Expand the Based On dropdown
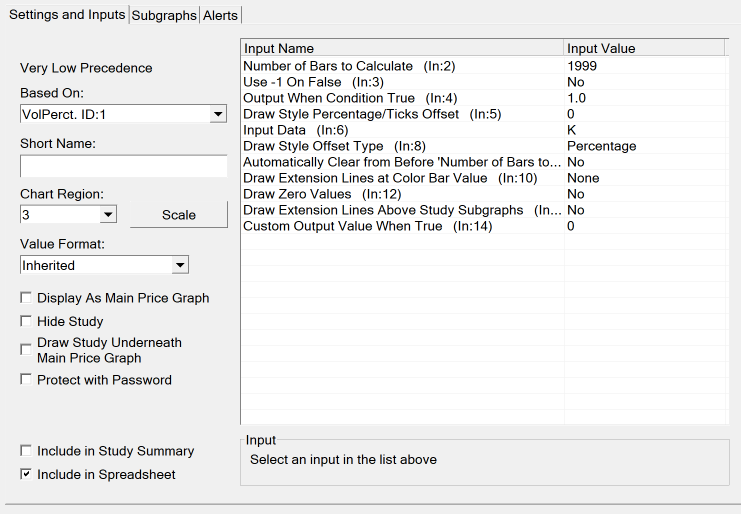 pyautogui.click(x=218, y=115)
